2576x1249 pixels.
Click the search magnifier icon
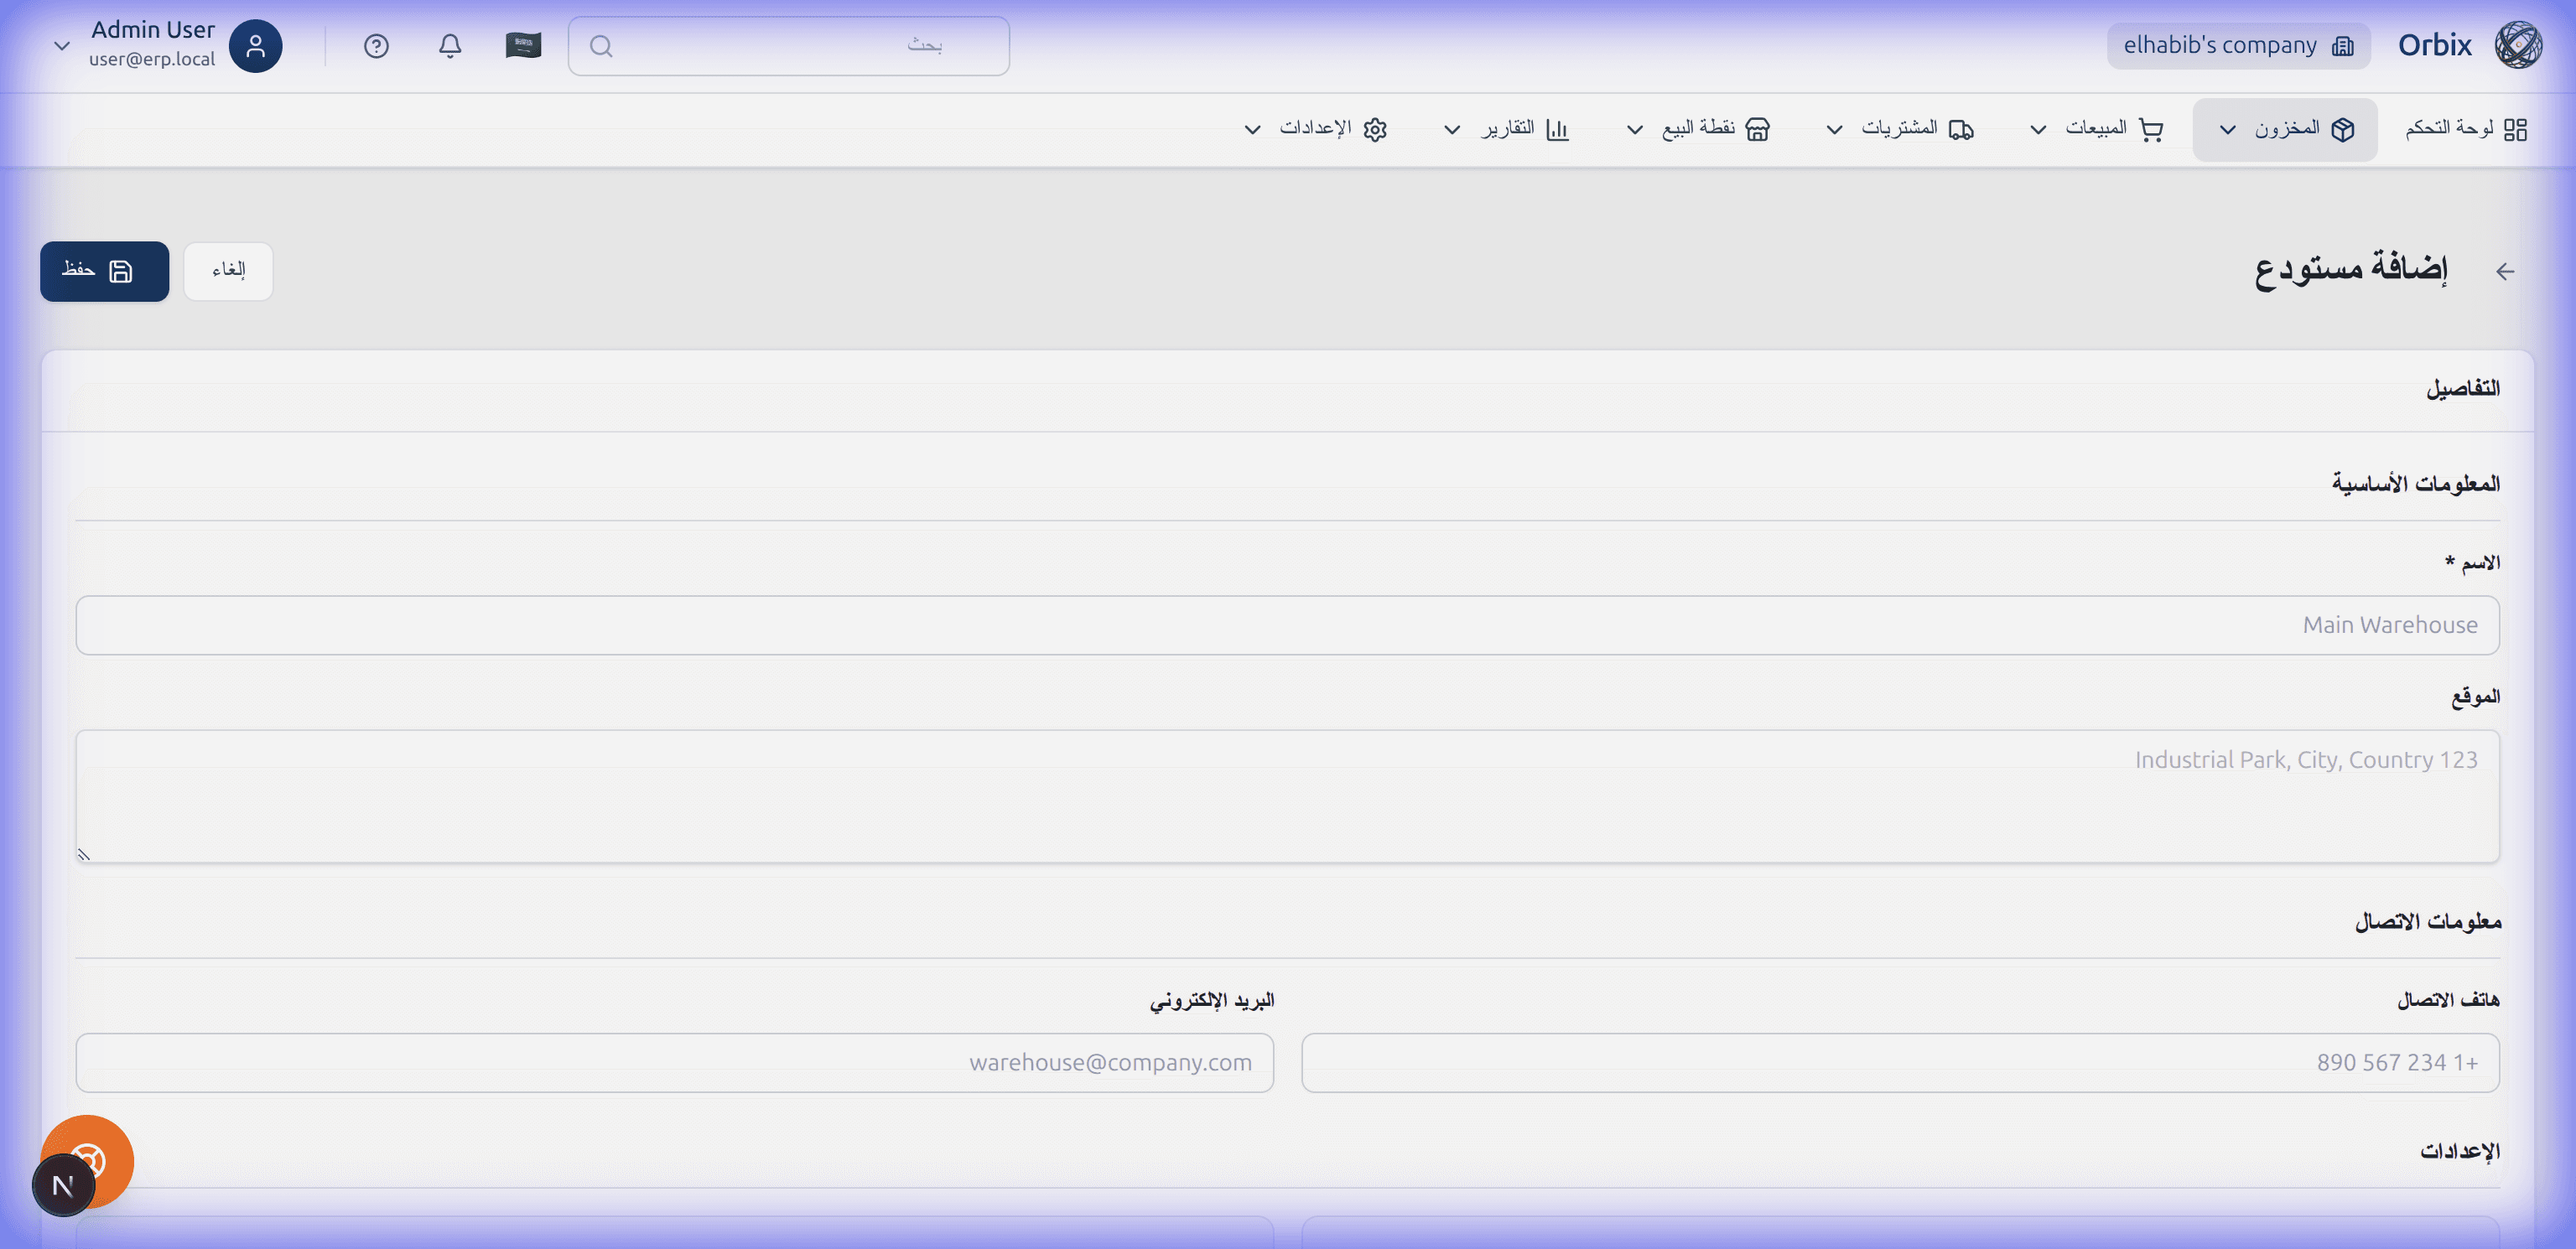pos(601,46)
